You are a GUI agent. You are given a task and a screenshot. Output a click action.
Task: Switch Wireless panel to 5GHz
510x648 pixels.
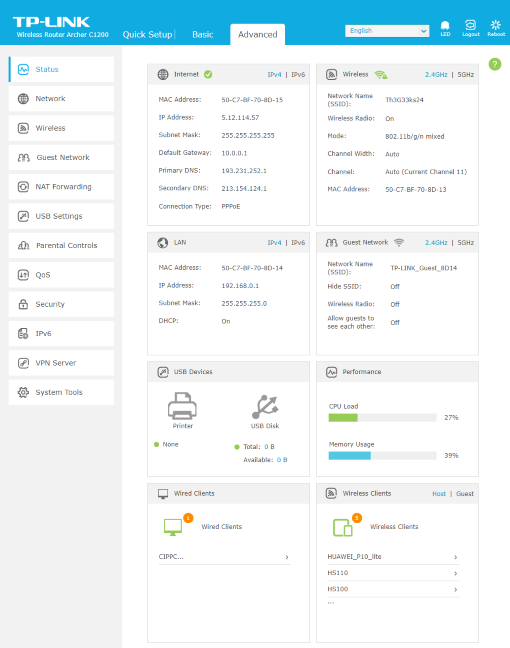[465, 74]
